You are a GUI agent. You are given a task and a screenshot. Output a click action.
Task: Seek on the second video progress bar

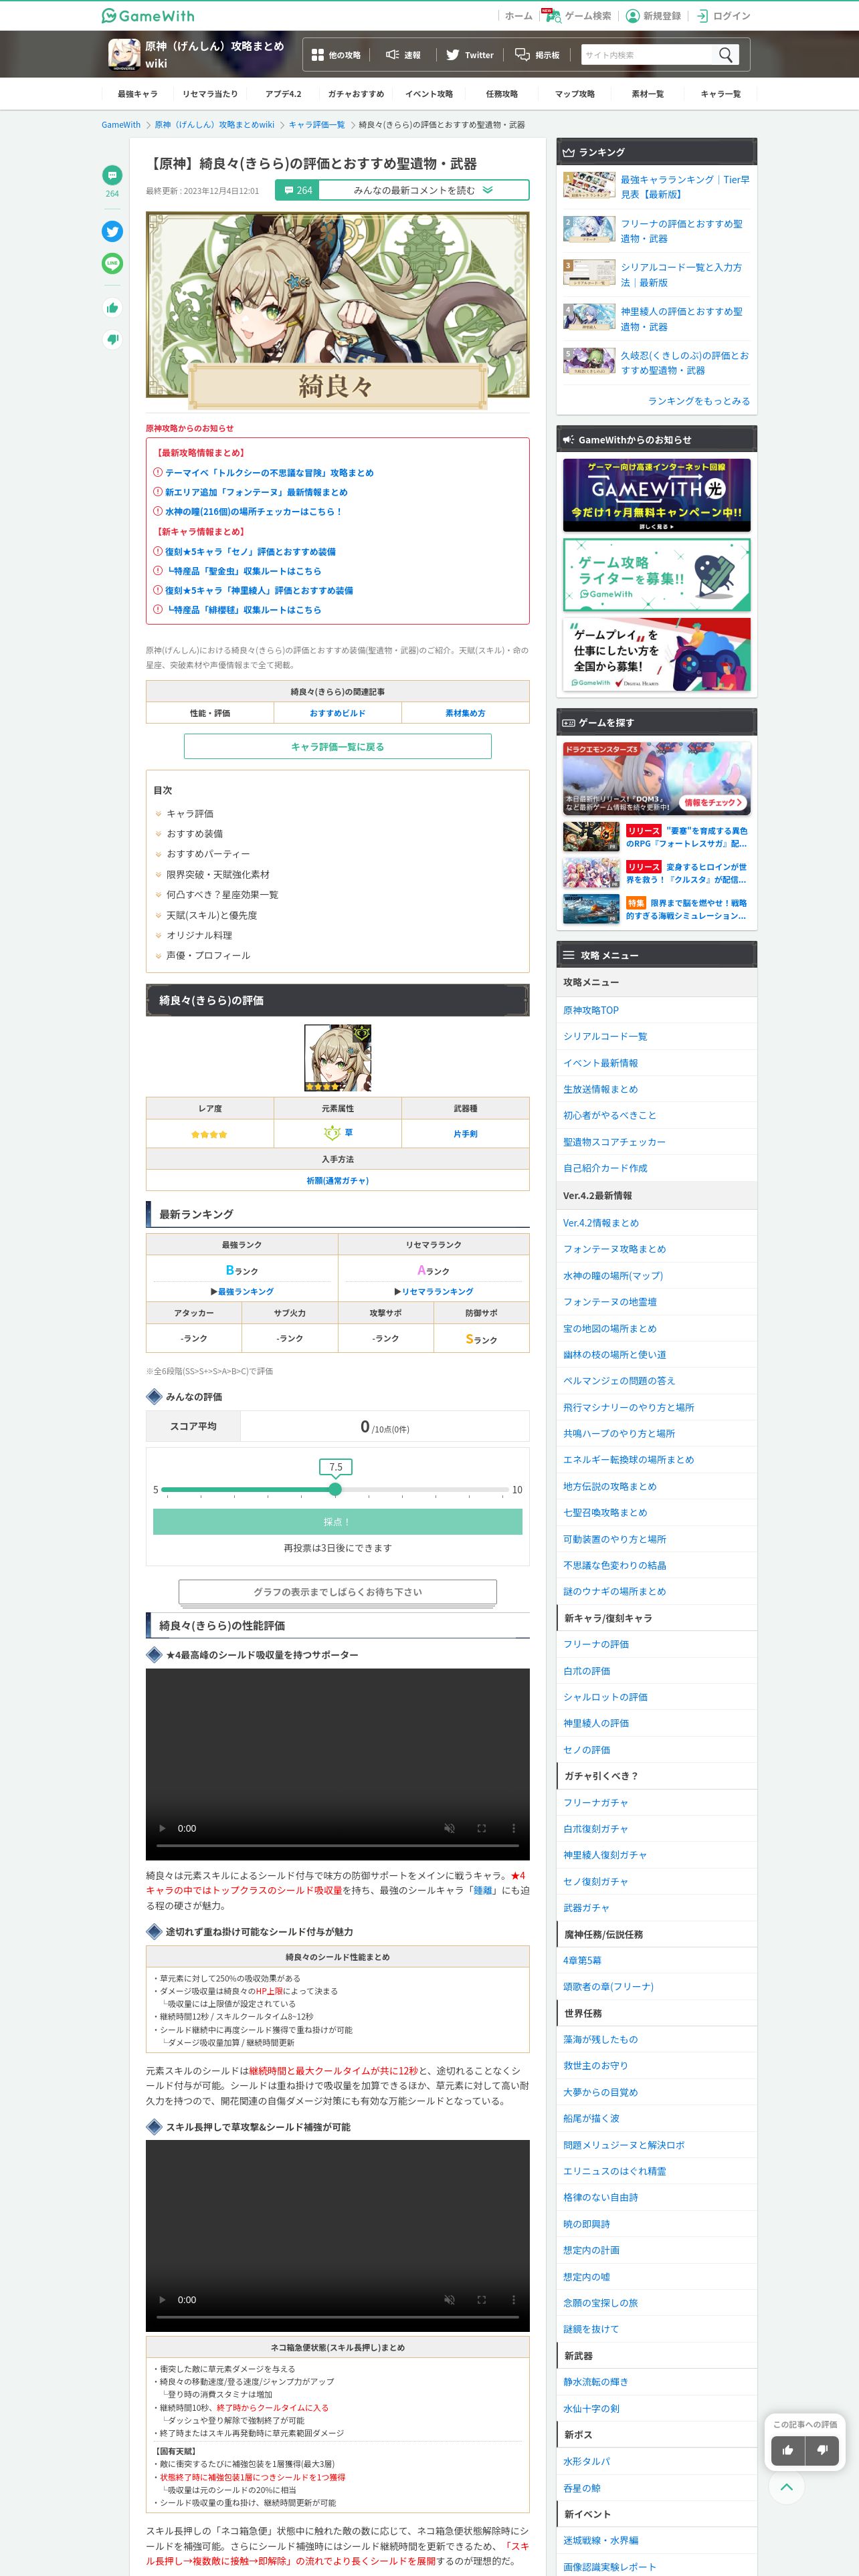tap(337, 2317)
